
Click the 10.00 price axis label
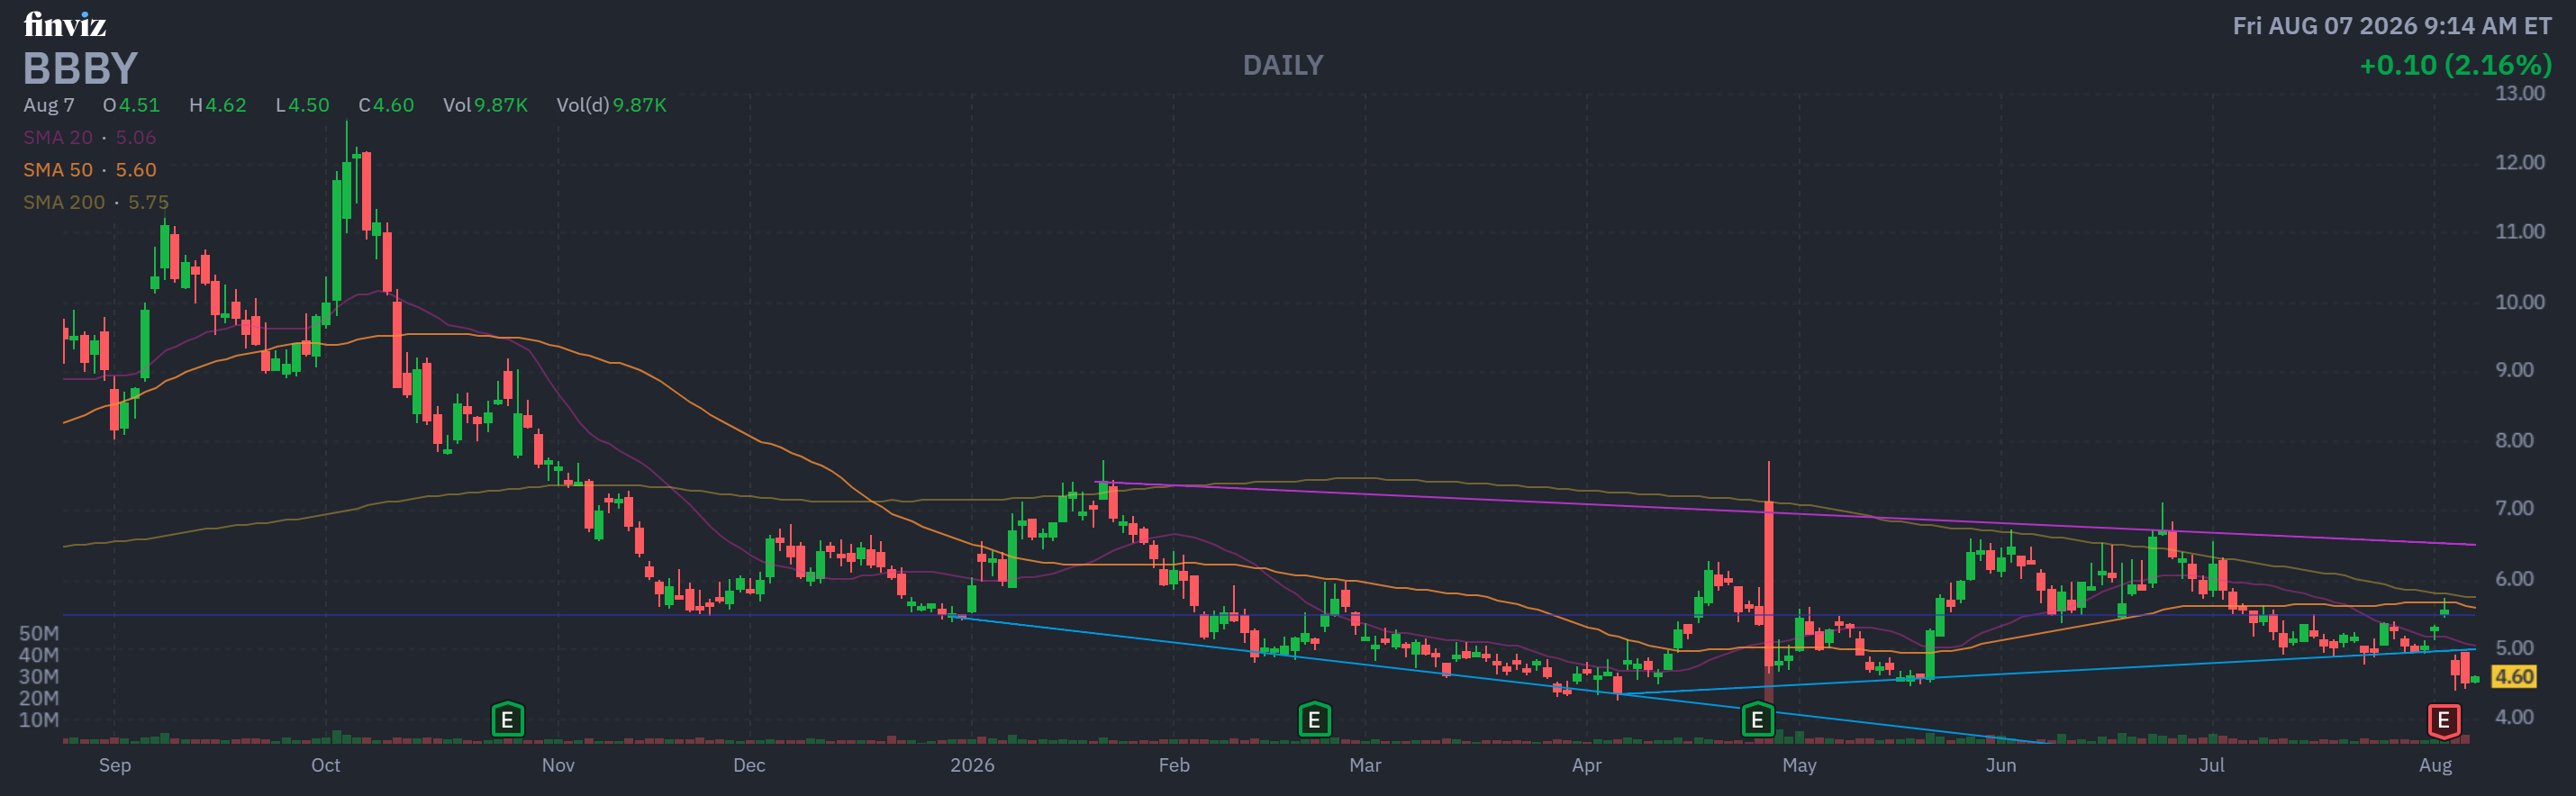2520,302
